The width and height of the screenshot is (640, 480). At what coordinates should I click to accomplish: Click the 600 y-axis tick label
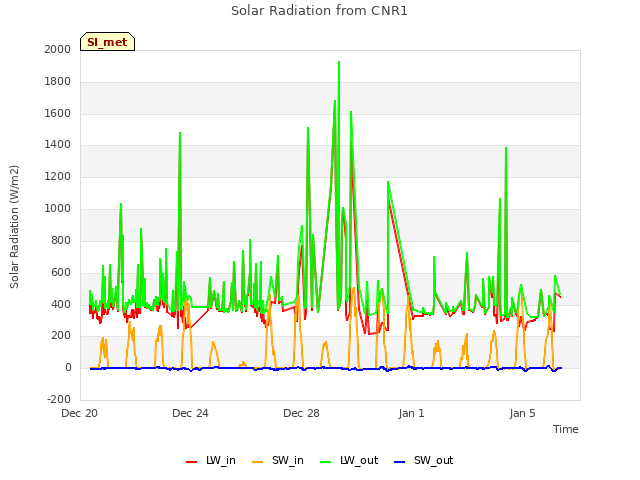(x=61, y=272)
